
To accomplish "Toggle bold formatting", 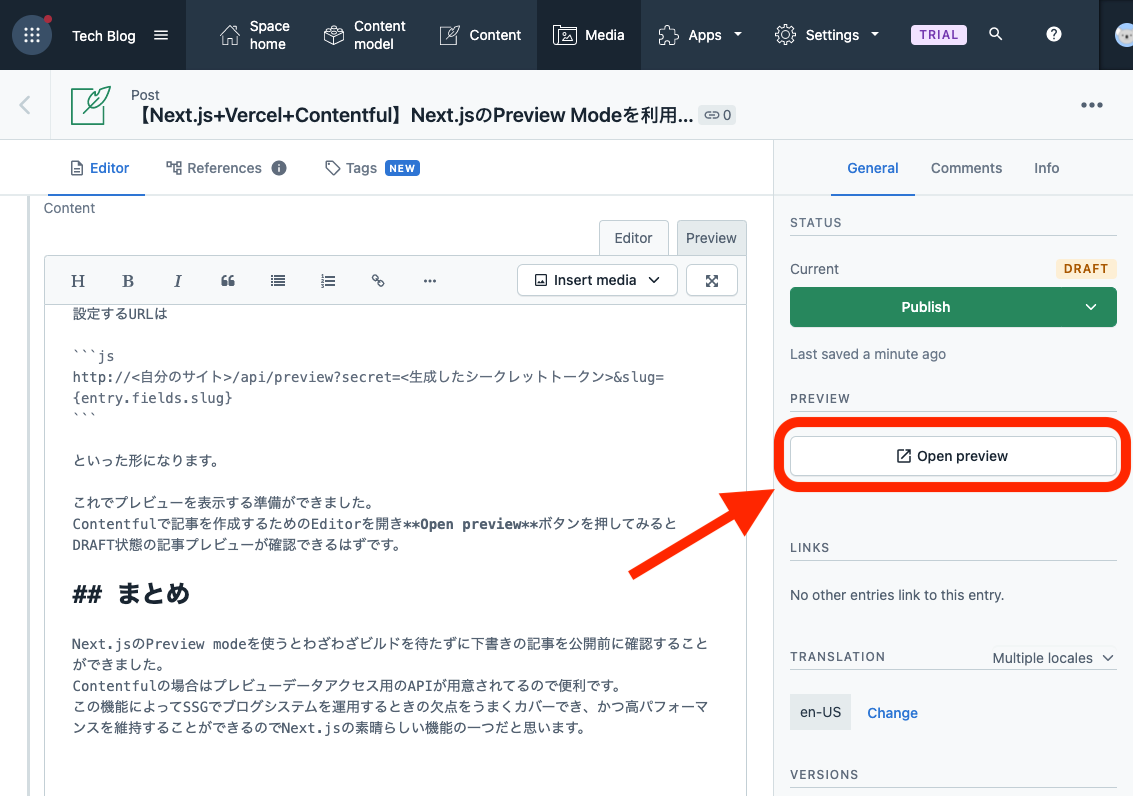I will (128, 281).
